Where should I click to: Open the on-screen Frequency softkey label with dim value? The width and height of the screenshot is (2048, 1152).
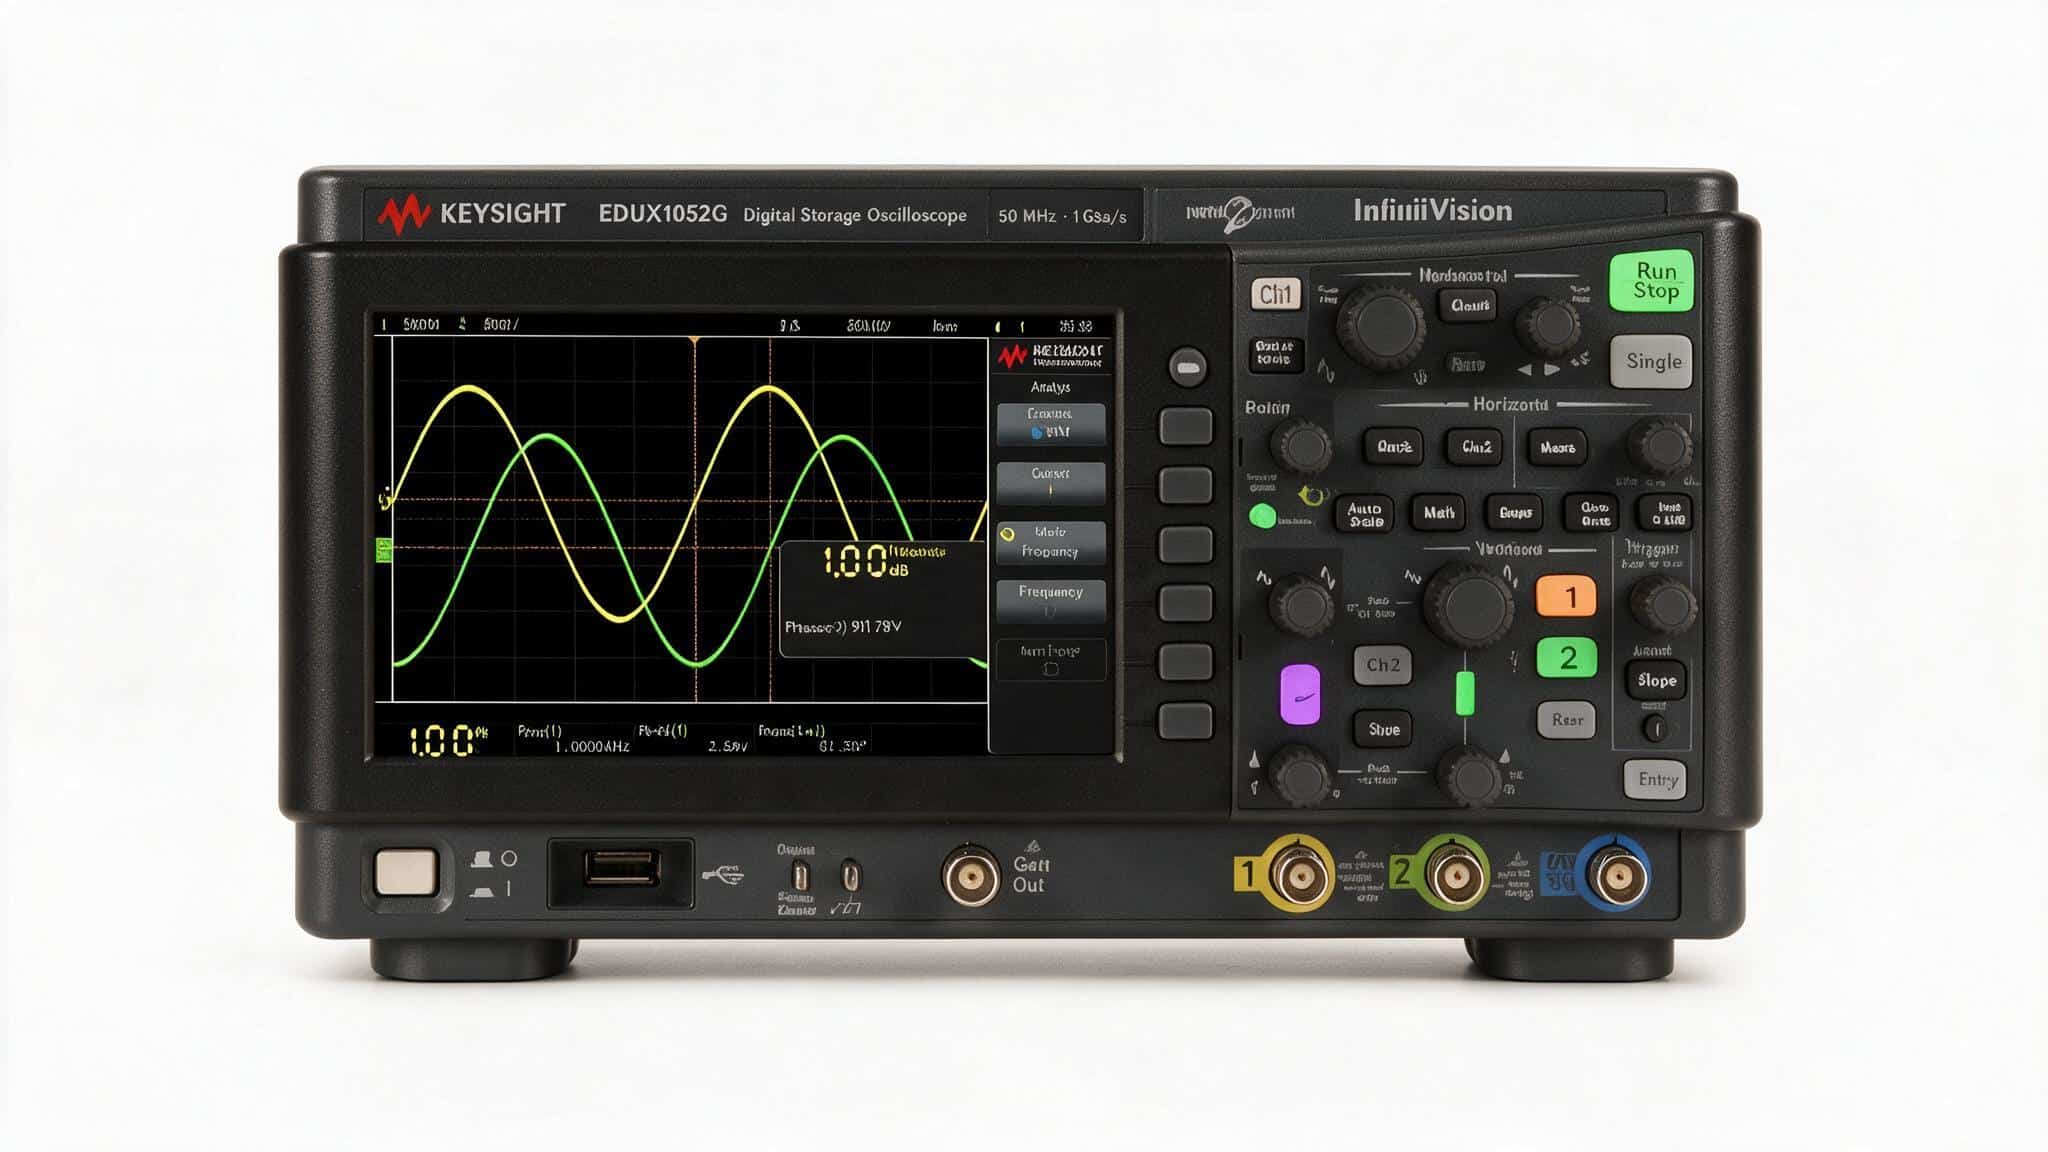click(x=1051, y=601)
